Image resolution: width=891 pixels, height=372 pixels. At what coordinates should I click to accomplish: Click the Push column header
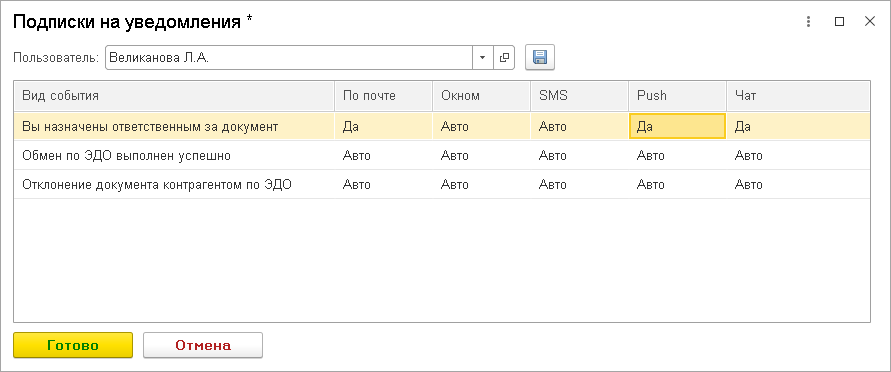(677, 96)
